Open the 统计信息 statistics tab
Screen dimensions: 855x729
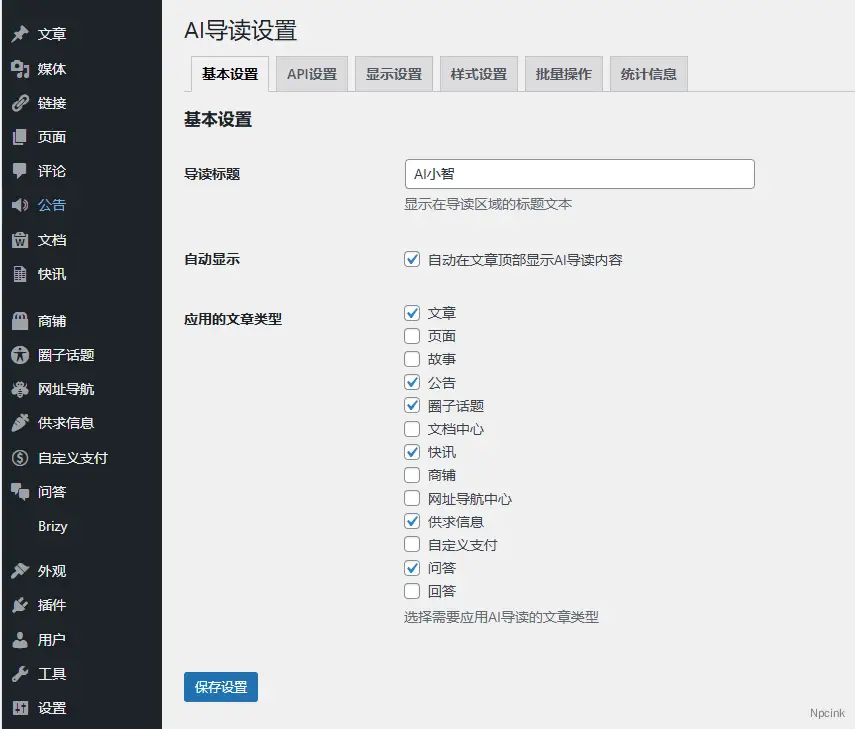point(648,73)
